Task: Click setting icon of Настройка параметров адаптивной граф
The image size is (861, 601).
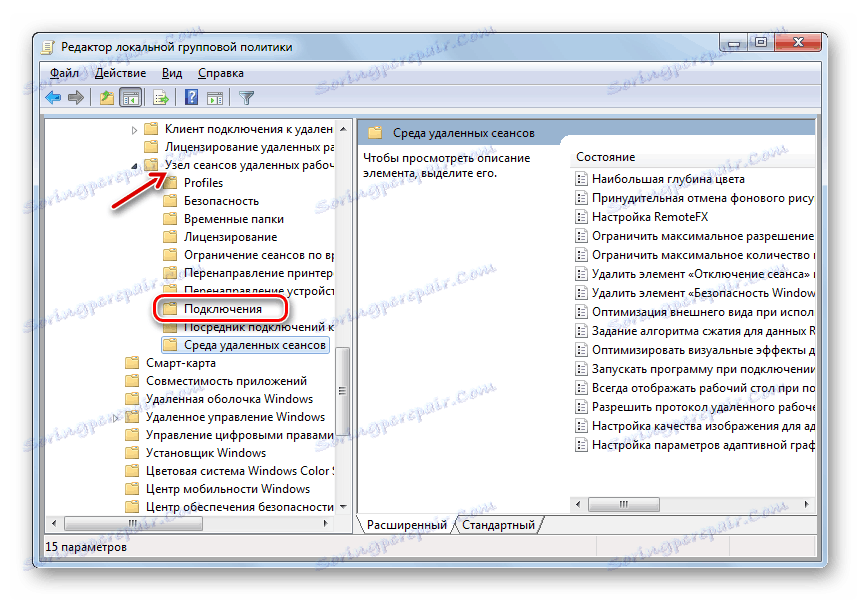Action: click(580, 445)
